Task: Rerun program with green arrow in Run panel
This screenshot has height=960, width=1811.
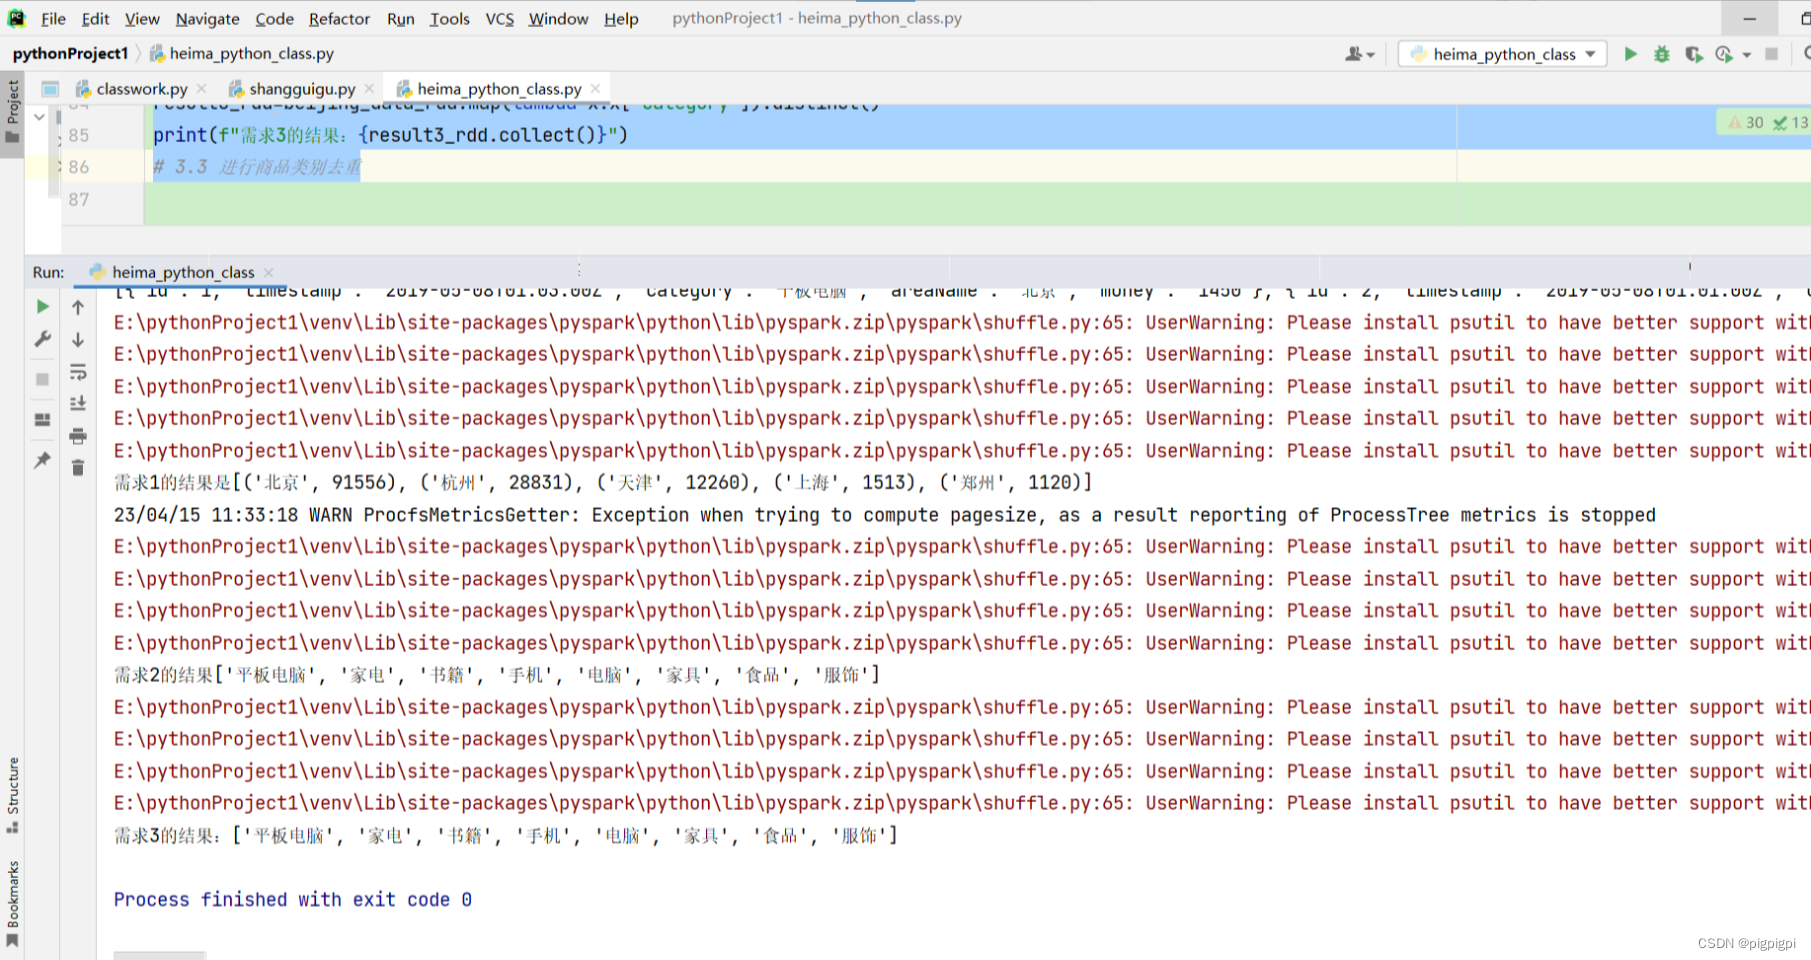Action: point(42,307)
